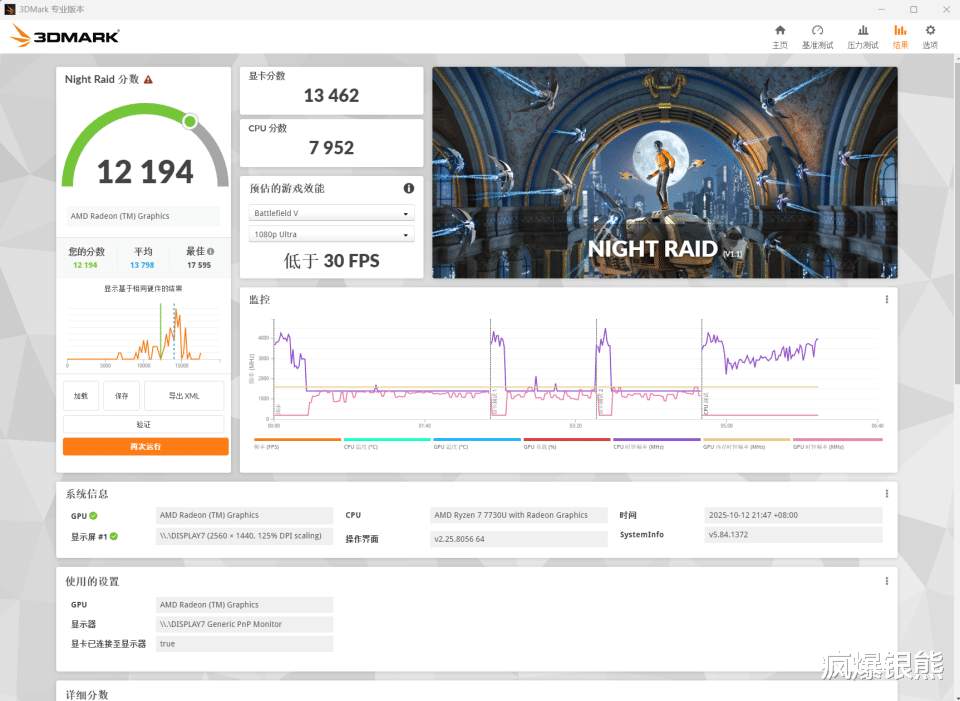Image resolution: width=960 pixels, height=701 pixels.
Task: Click the orange run again (再次运行) button
Action: pos(146,446)
